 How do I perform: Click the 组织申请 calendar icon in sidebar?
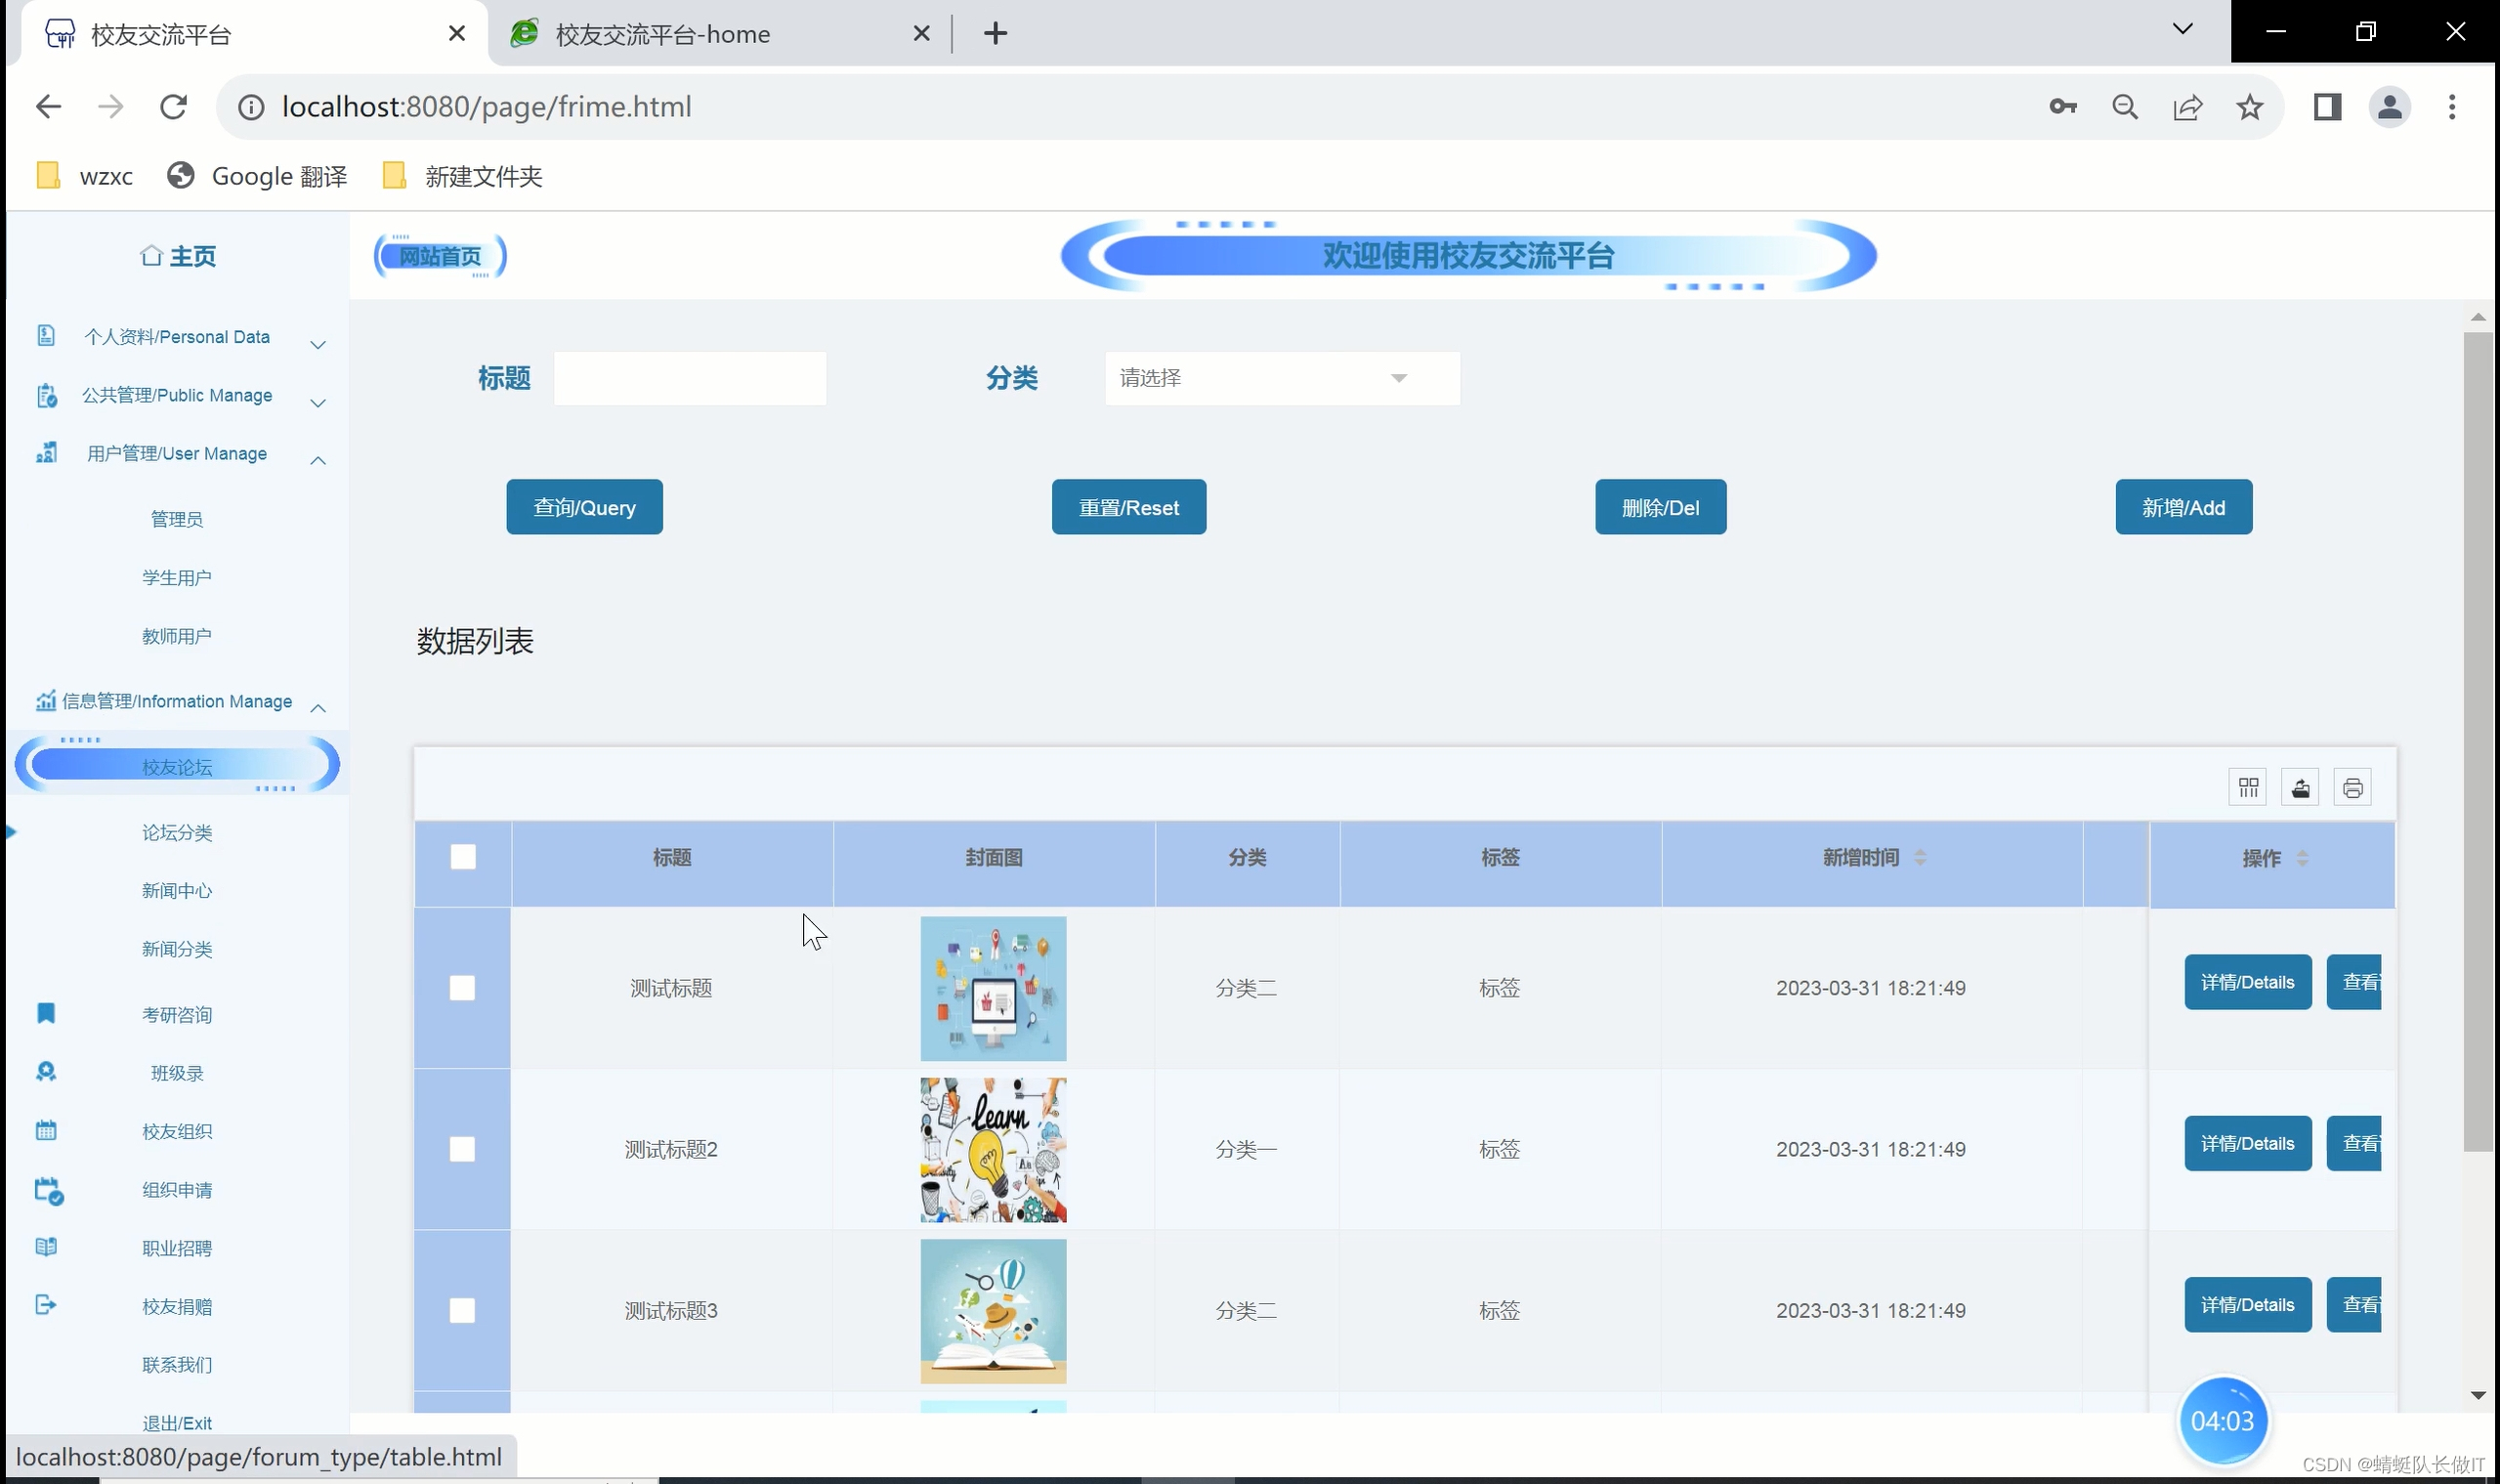pos(46,1190)
